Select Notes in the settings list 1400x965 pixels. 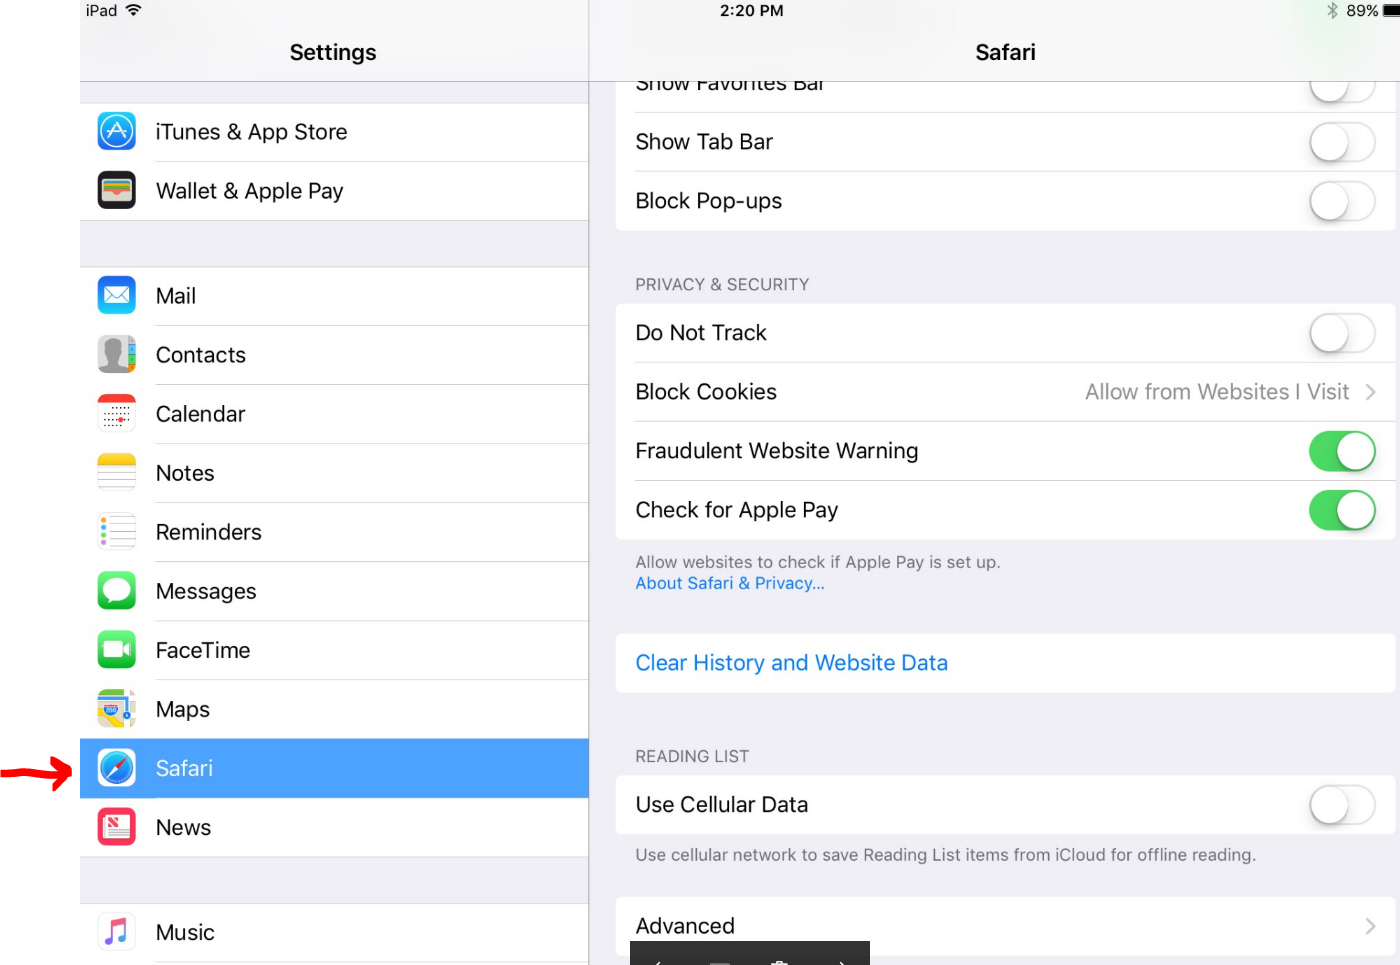pyautogui.click(x=185, y=473)
